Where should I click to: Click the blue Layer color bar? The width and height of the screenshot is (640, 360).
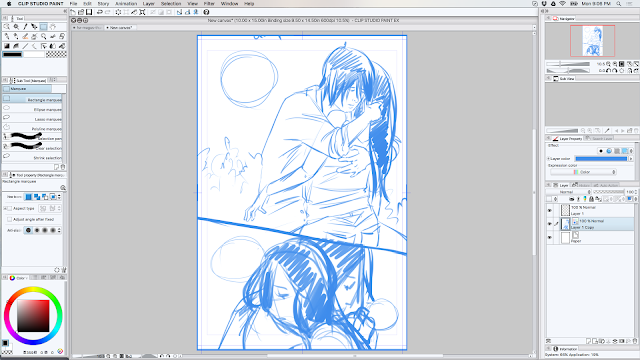[x=601, y=158]
